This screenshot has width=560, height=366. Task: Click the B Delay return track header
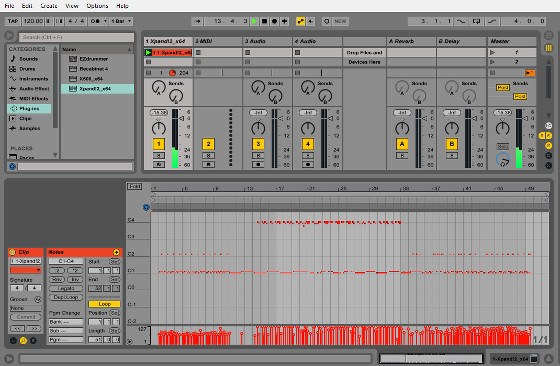coord(461,41)
